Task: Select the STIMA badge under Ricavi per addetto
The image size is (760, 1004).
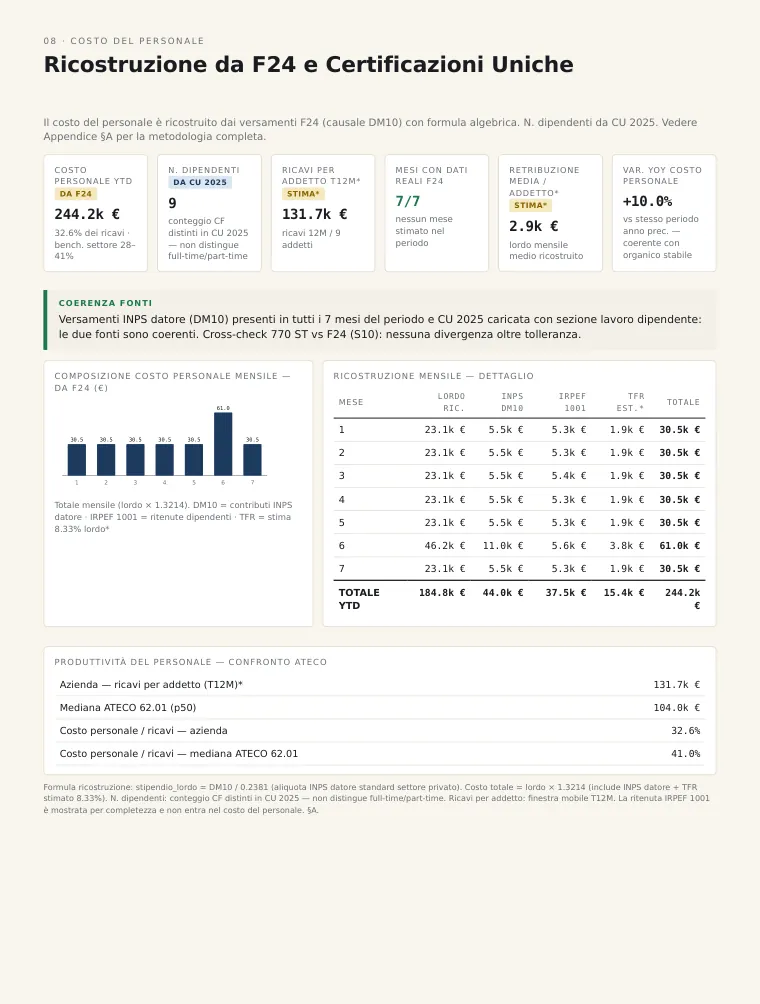Action: 303,194
